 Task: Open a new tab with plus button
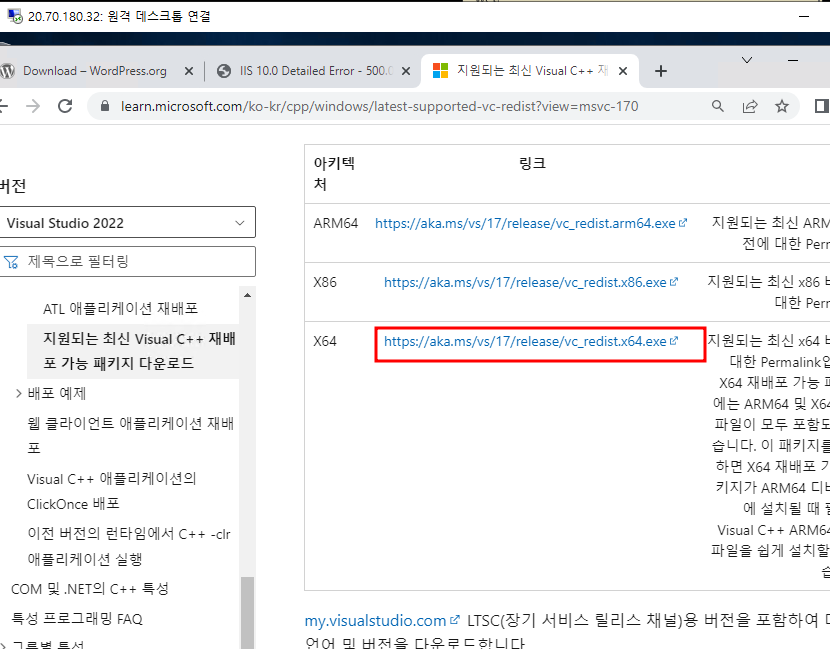[661, 71]
